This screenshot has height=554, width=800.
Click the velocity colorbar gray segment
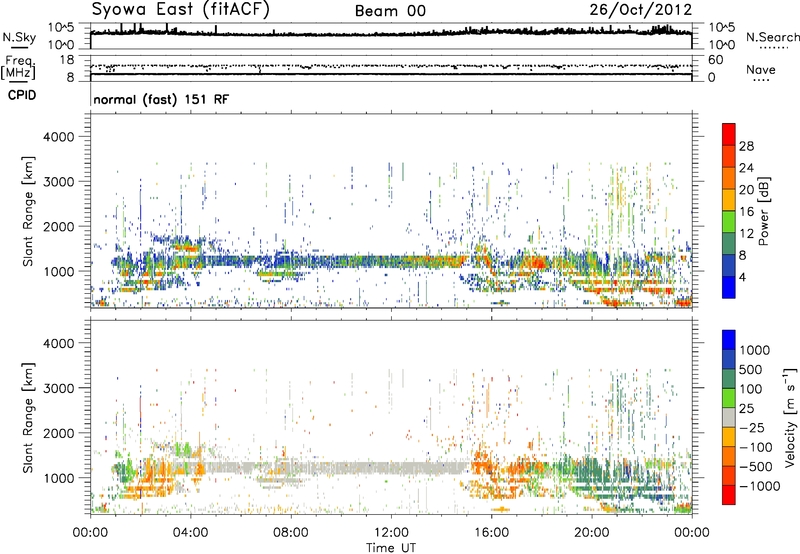click(x=729, y=418)
